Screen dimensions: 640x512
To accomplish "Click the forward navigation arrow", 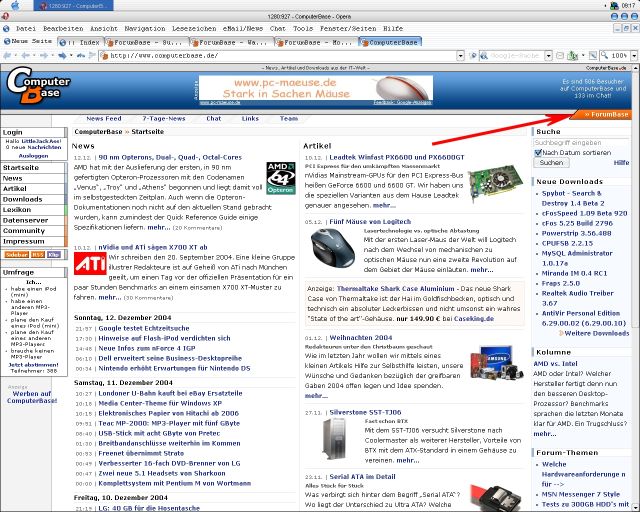I will pos(44,56).
